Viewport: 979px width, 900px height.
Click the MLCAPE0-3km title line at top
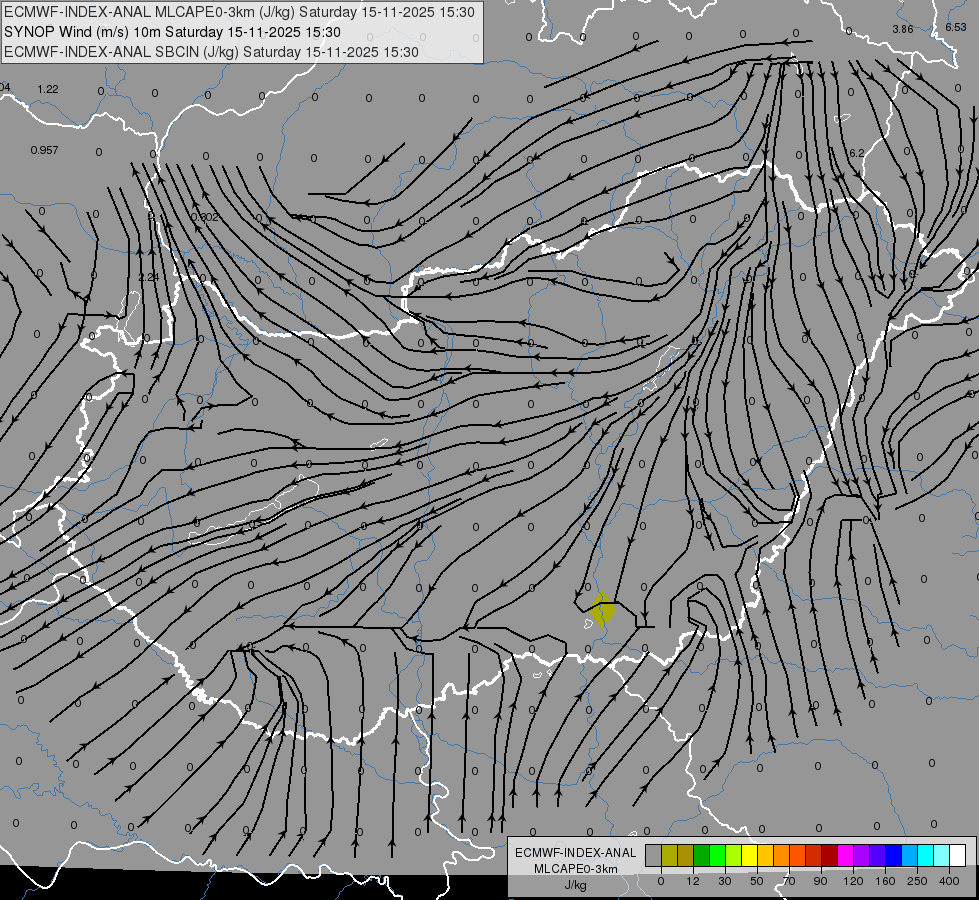(239, 12)
